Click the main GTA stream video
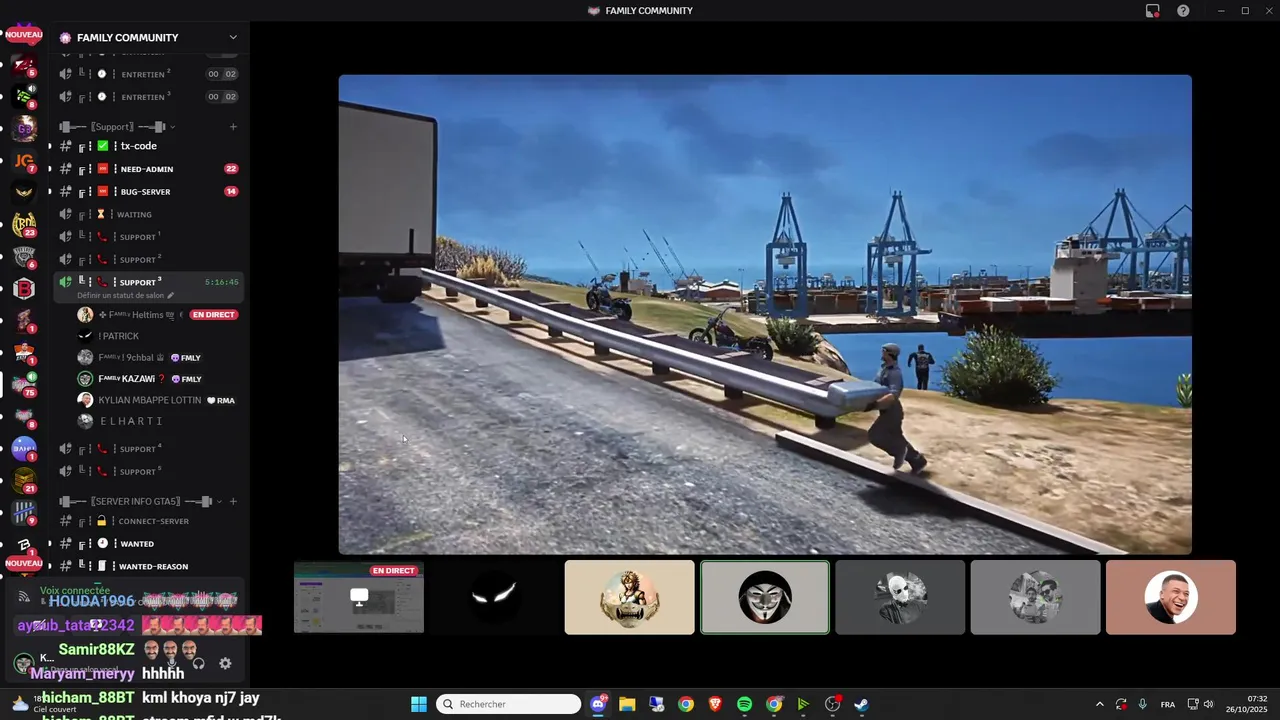Viewport: 1280px width, 720px height. 765,314
